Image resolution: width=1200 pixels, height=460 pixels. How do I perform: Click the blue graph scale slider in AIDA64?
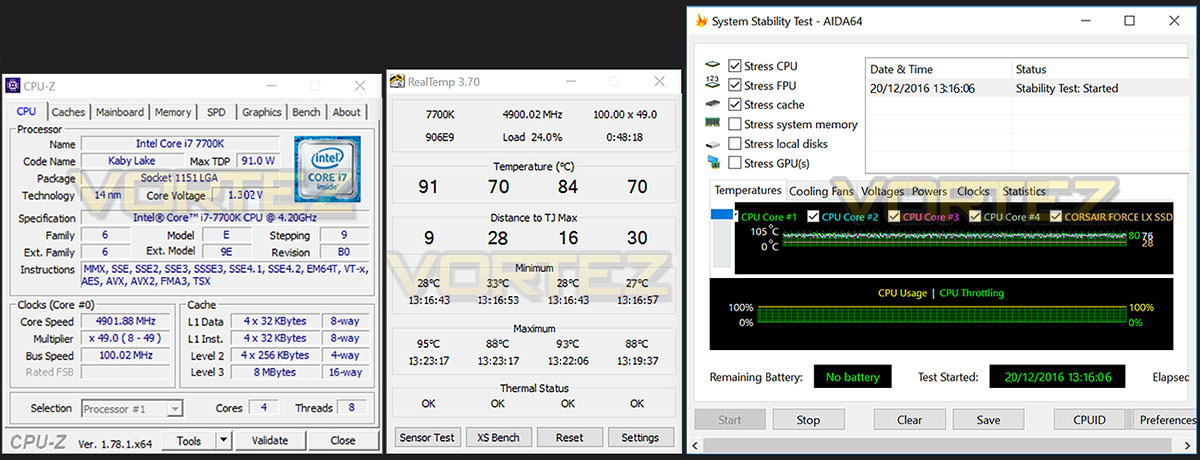[722, 215]
